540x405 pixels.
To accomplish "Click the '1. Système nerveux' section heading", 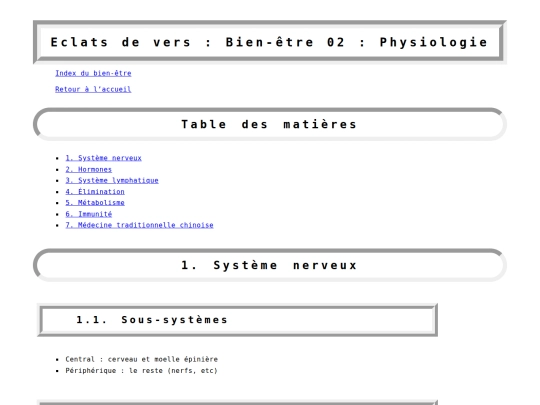I will point(269,265).
